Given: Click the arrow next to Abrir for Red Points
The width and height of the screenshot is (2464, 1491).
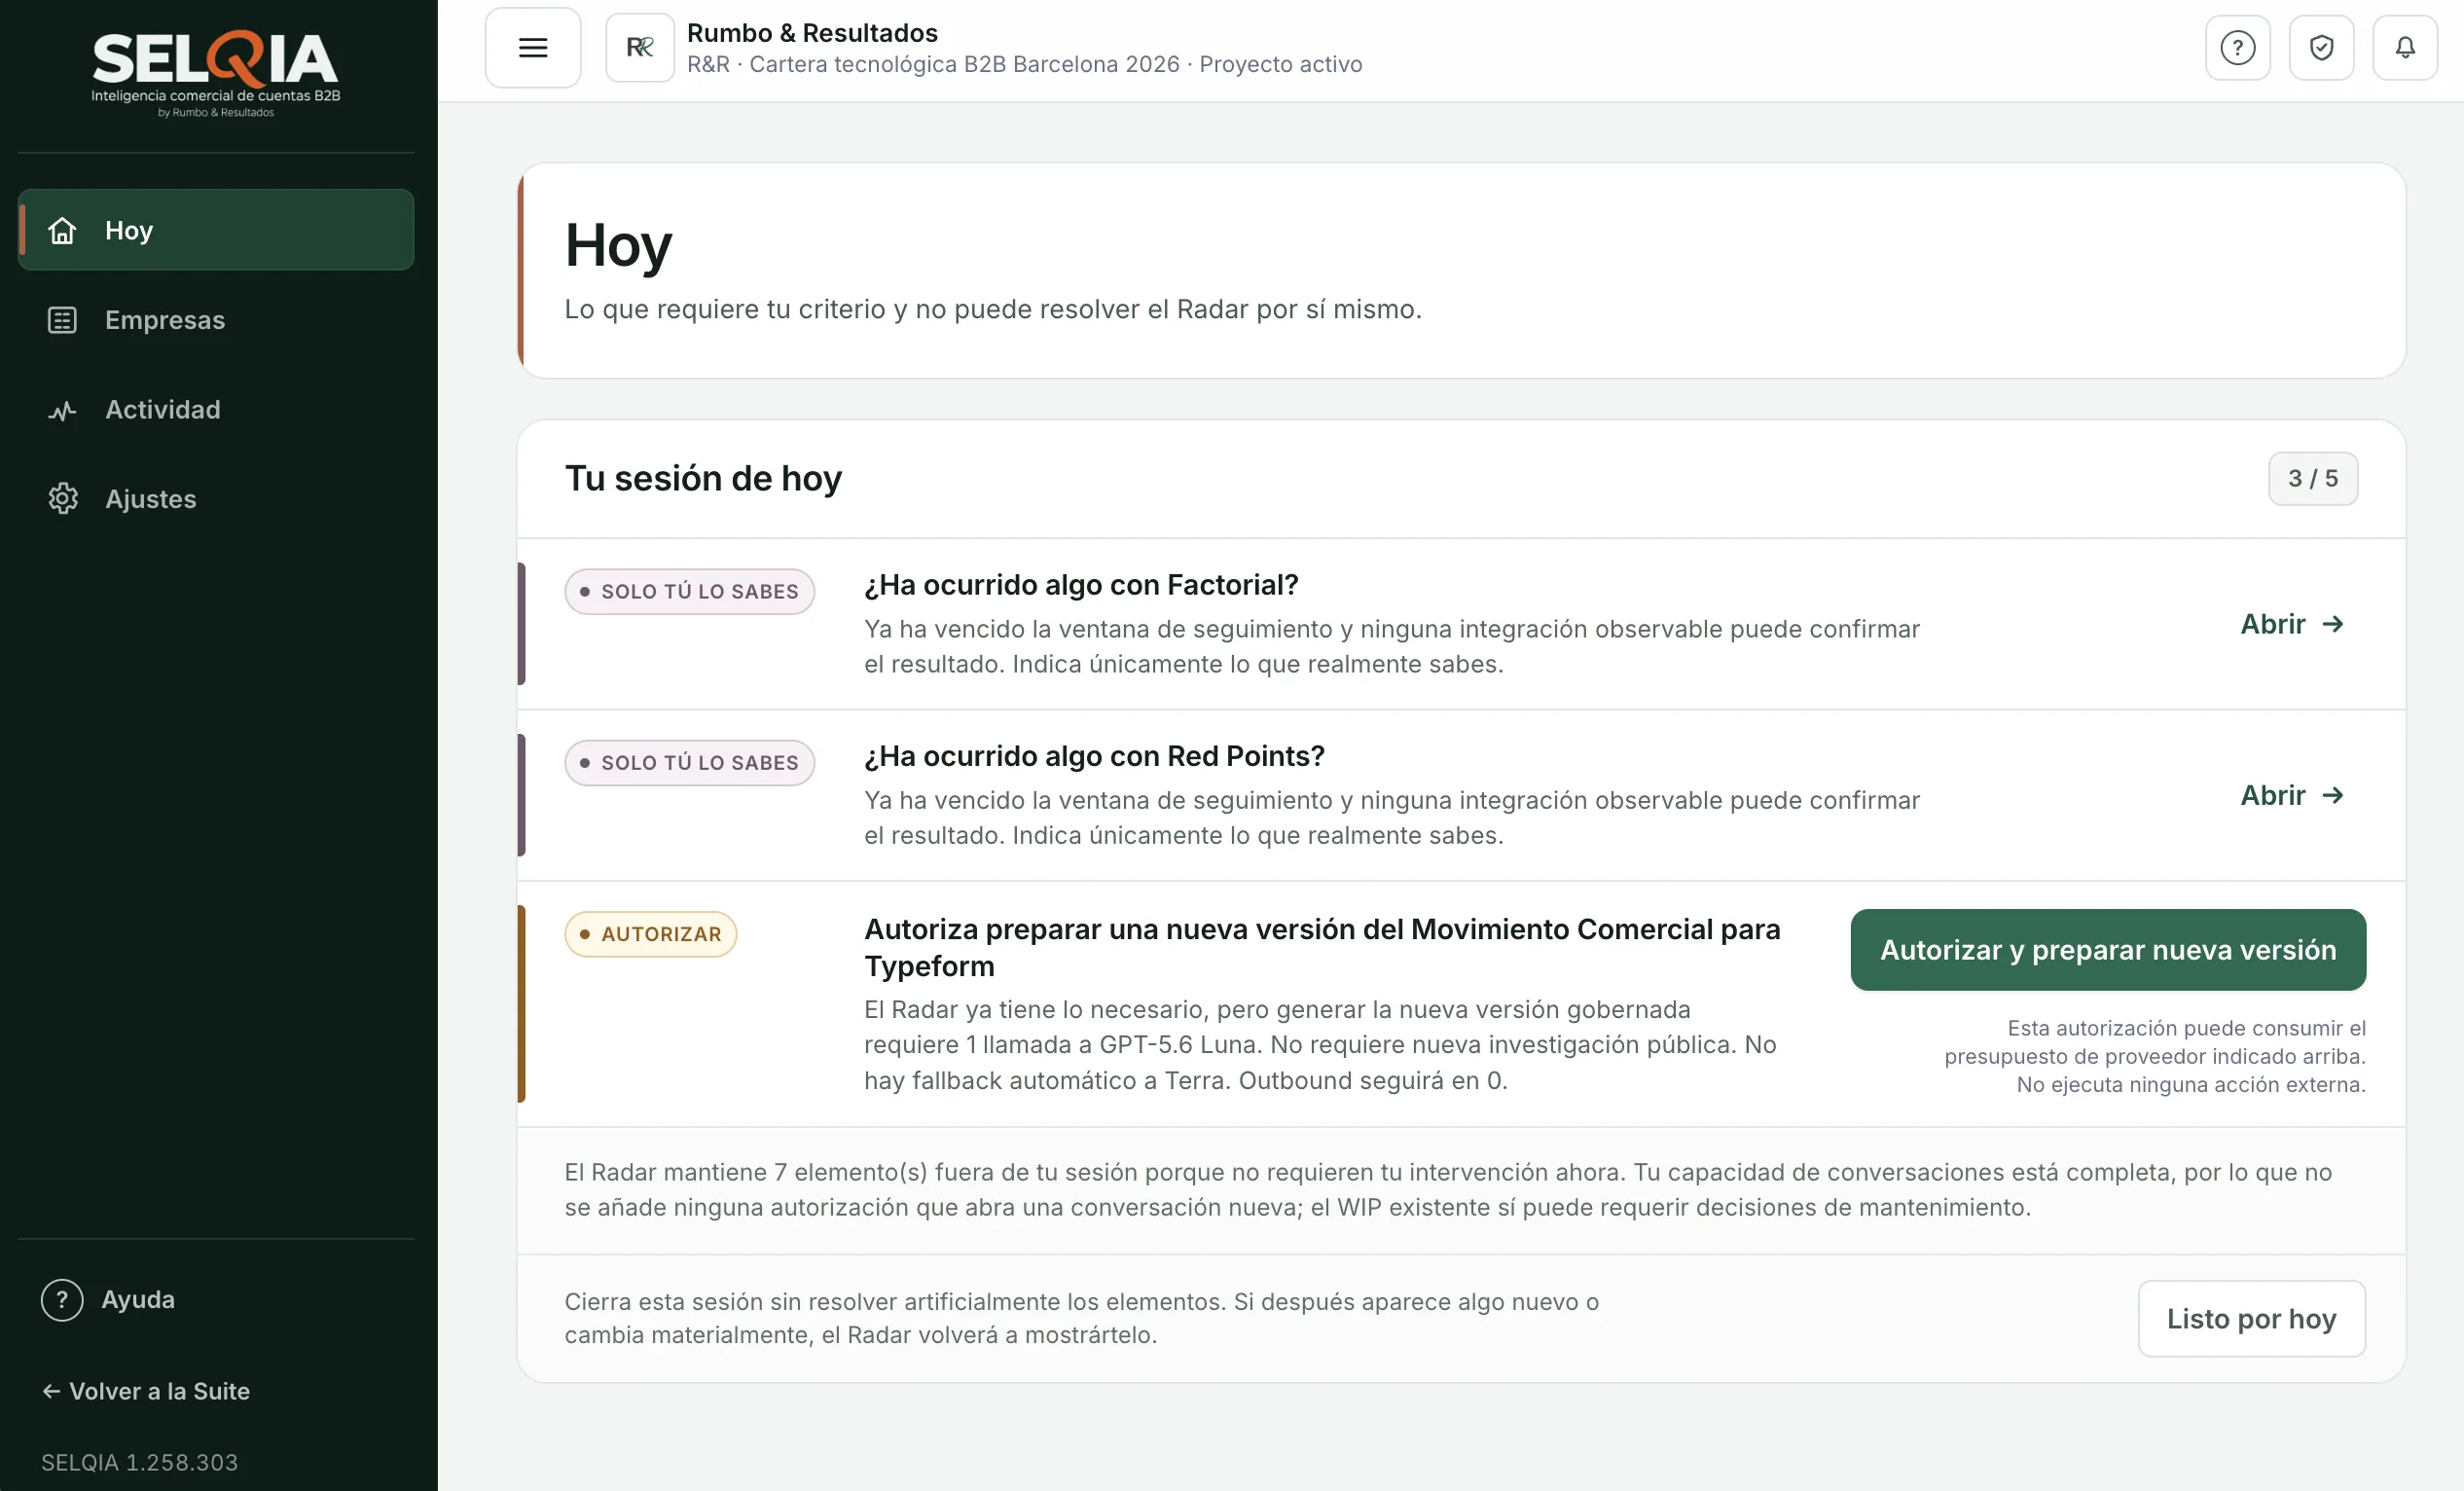Looking at the screenshot, I should pos(2333,795).
